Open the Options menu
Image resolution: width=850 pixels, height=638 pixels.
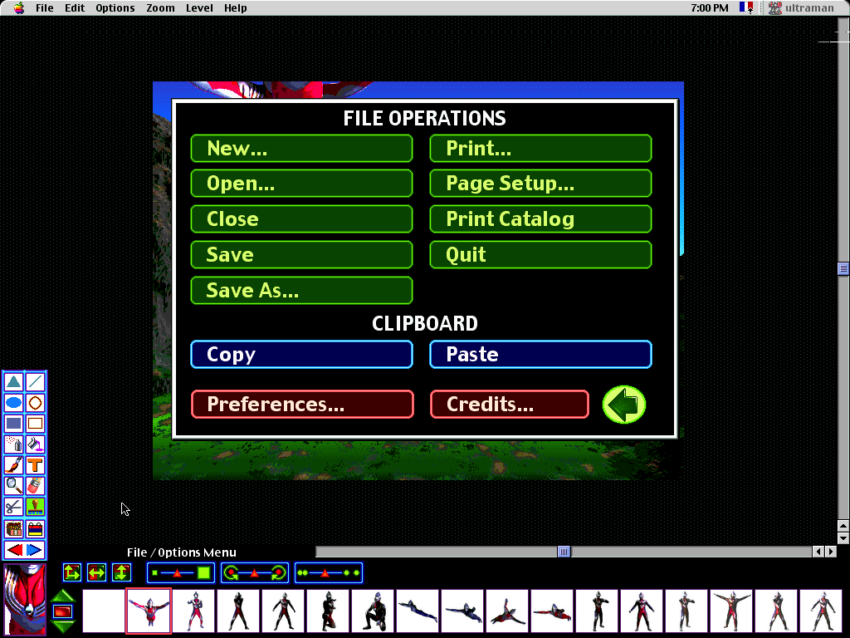coord(115,8)
